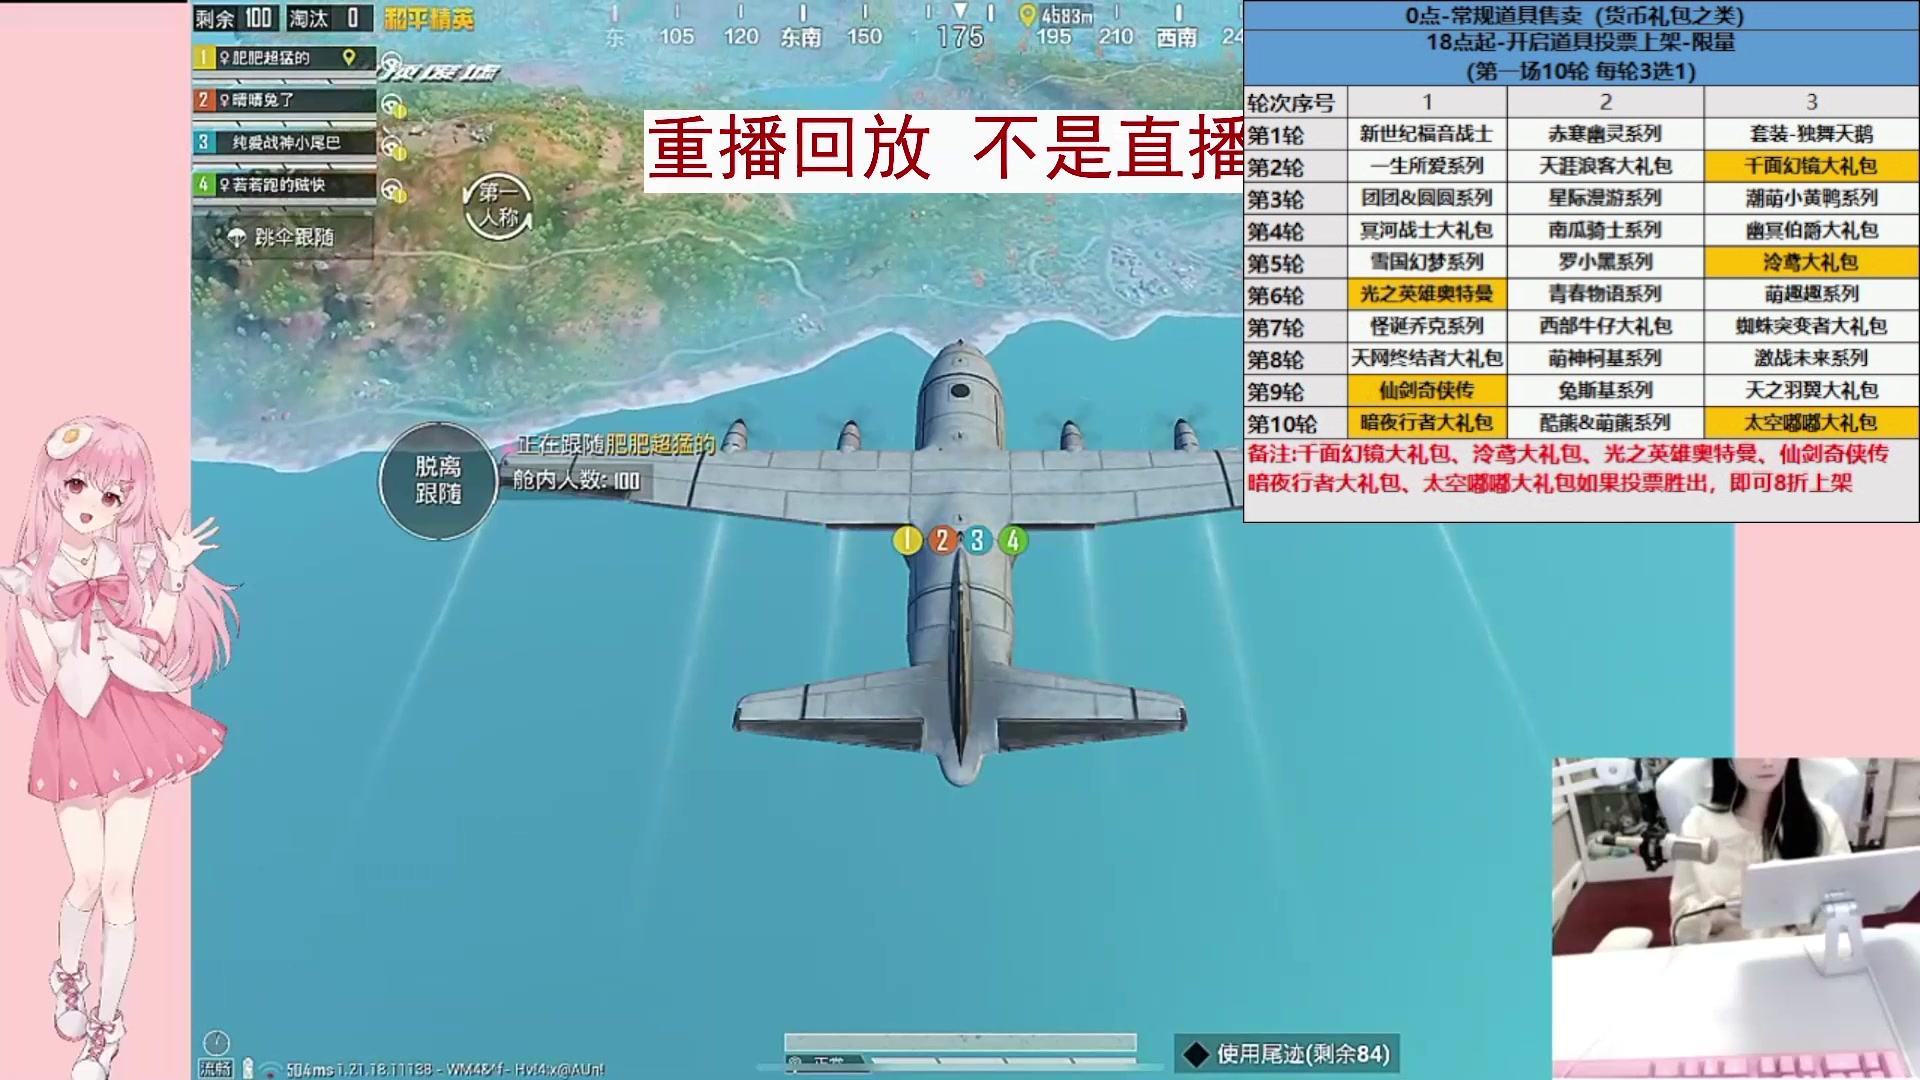Click the steering wheel icon next to teammate 3

[x=393, y=147]
